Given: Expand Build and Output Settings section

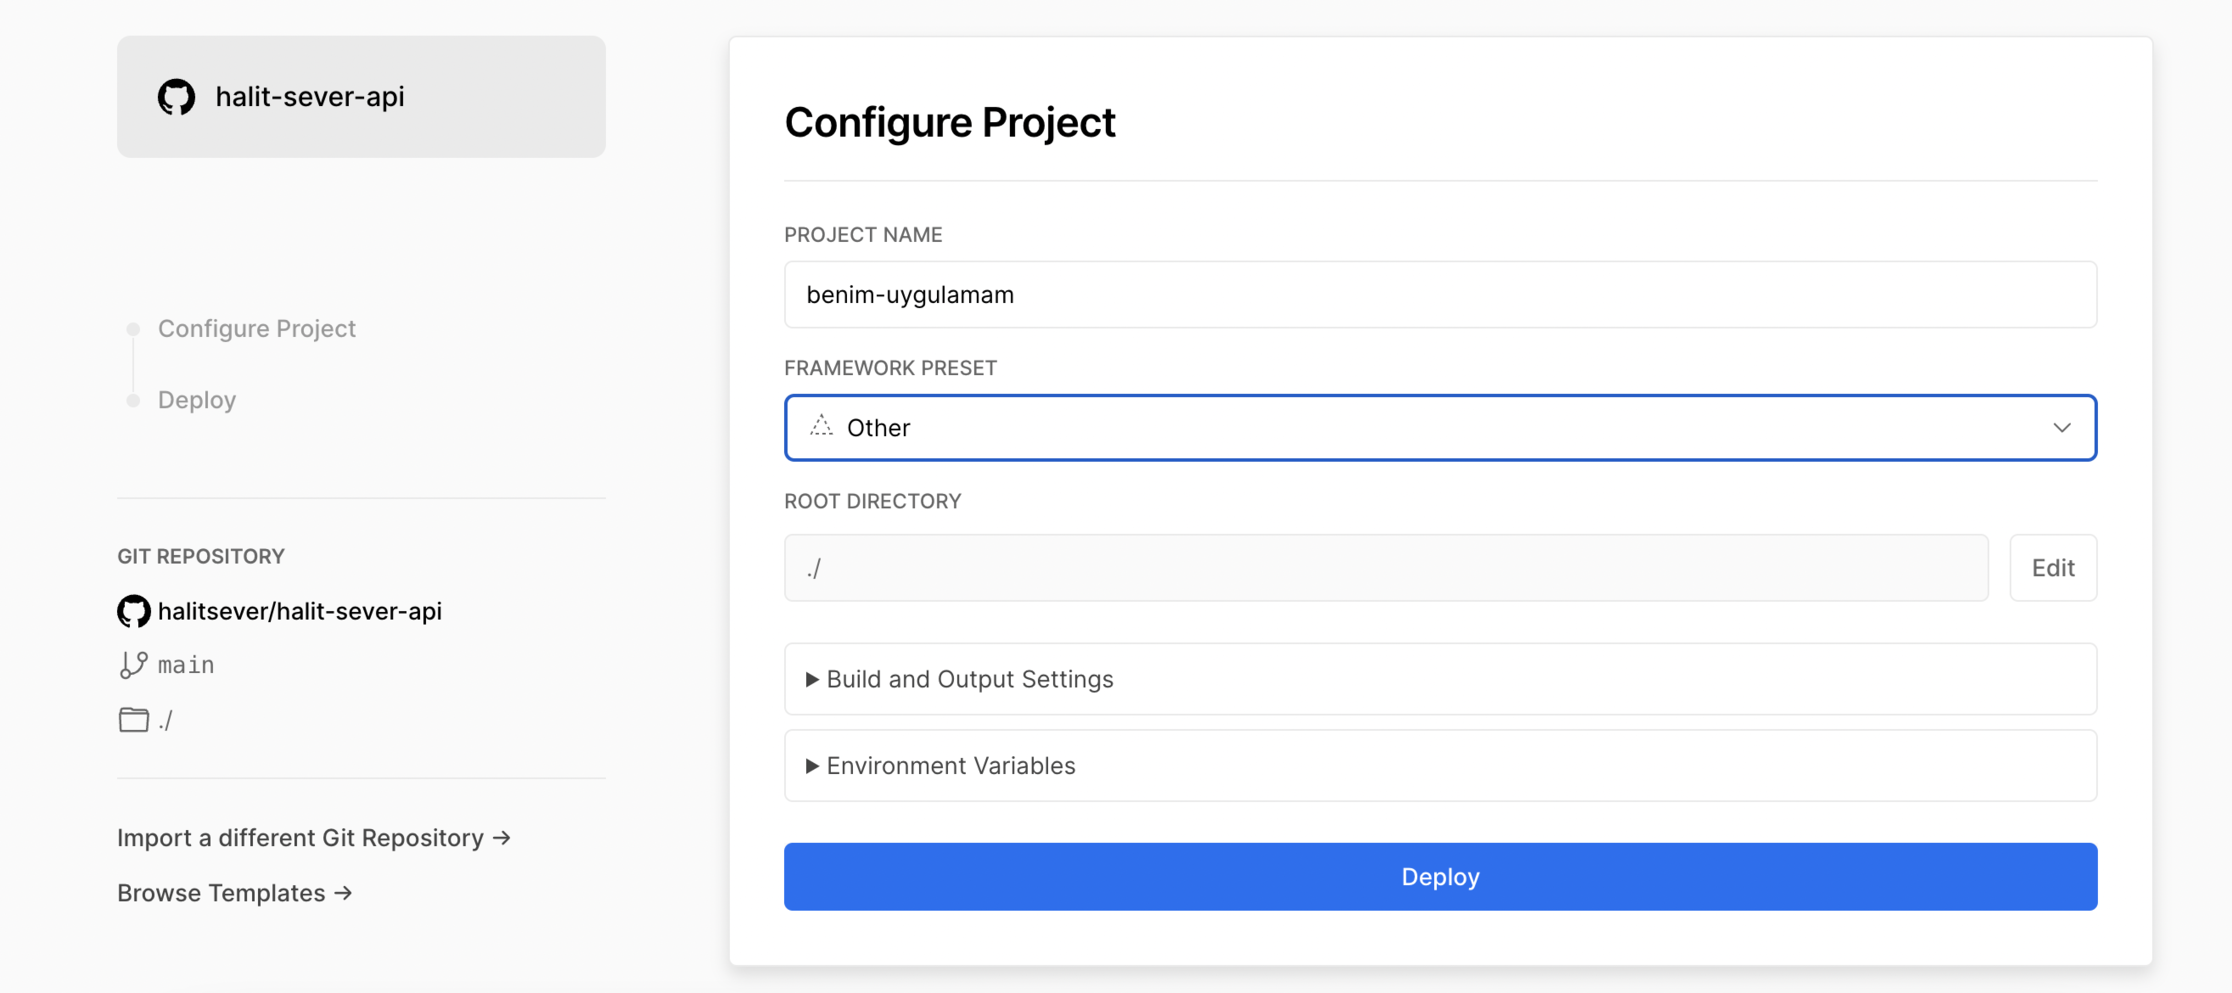Looking at the screenshot, I should click(1440, 679).
